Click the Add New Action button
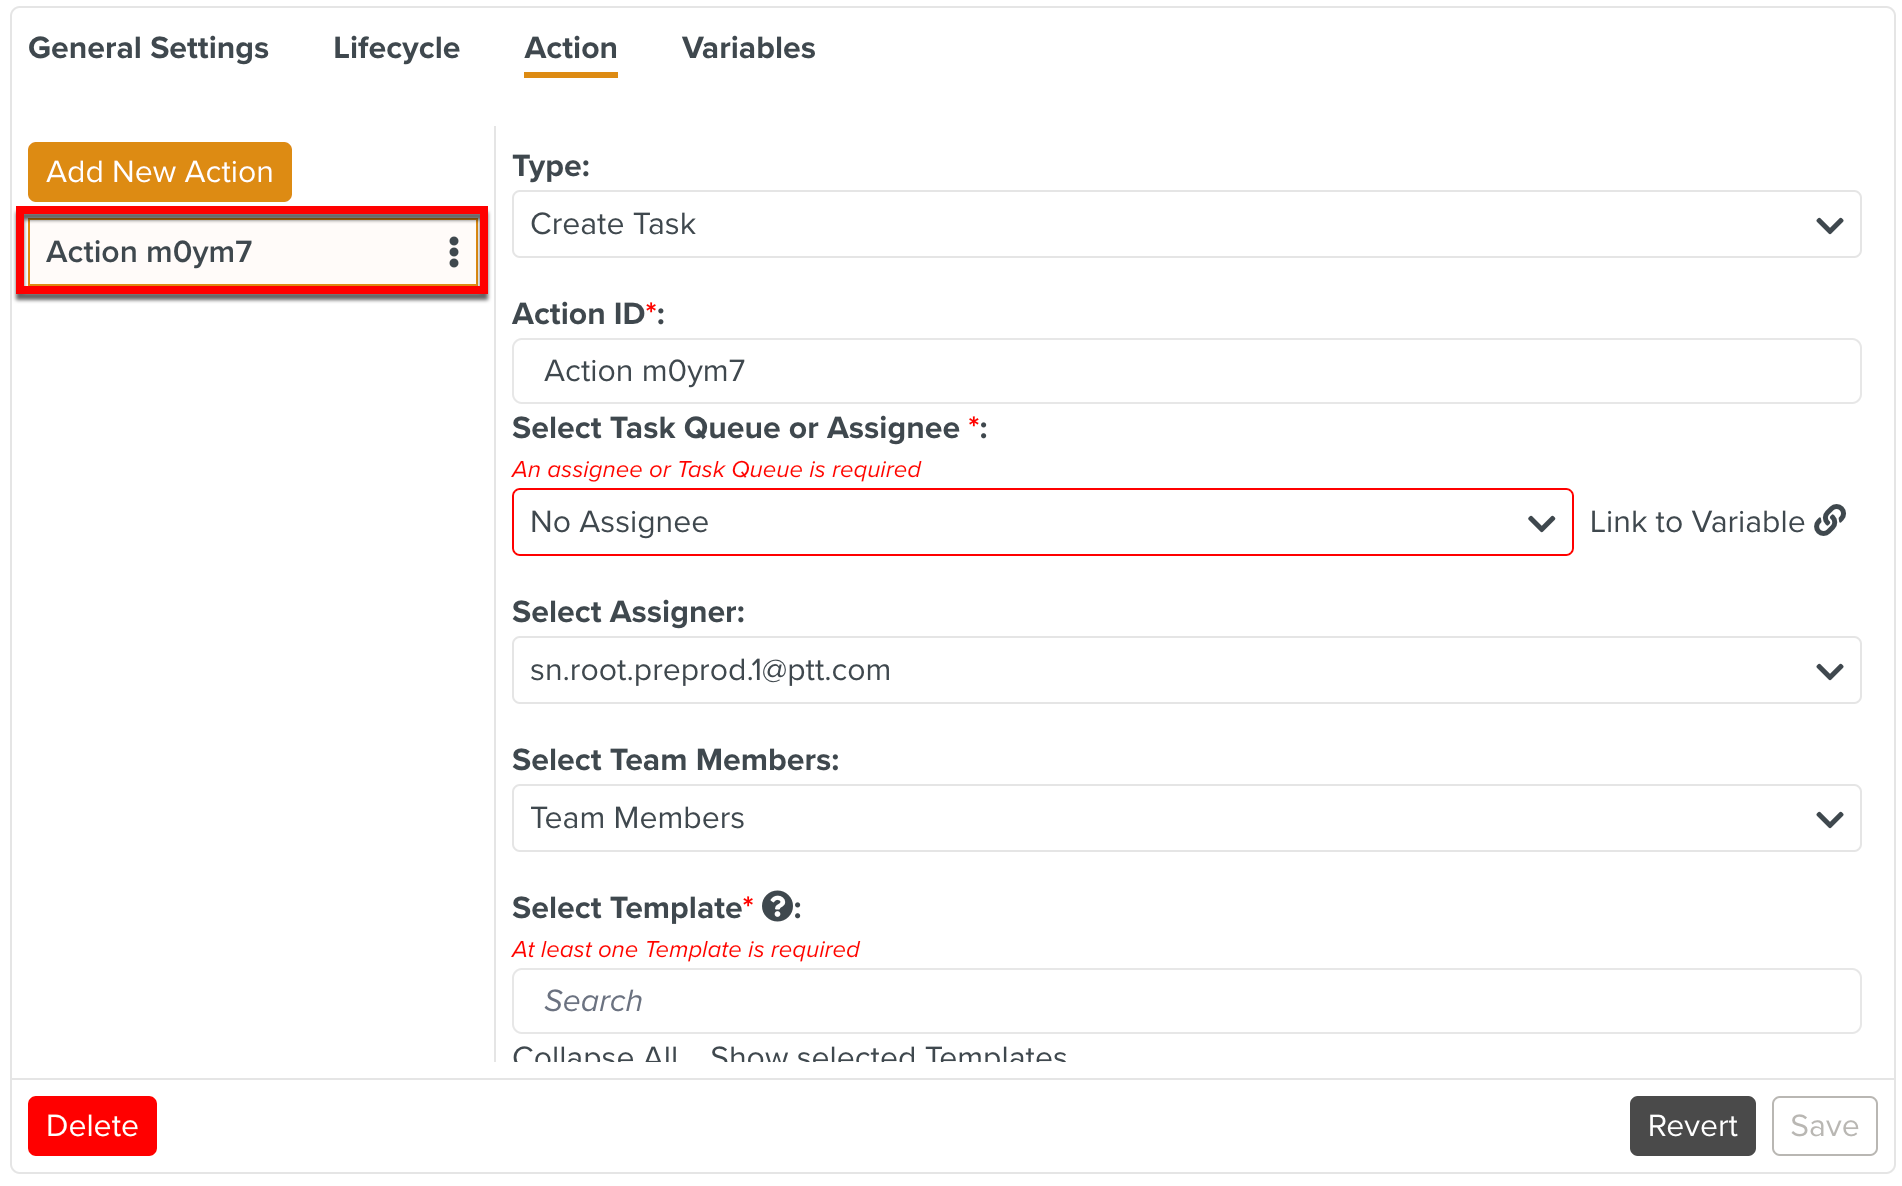Image resolution: width=1902 pixels, height=1186 pixels. coord(160,172)
